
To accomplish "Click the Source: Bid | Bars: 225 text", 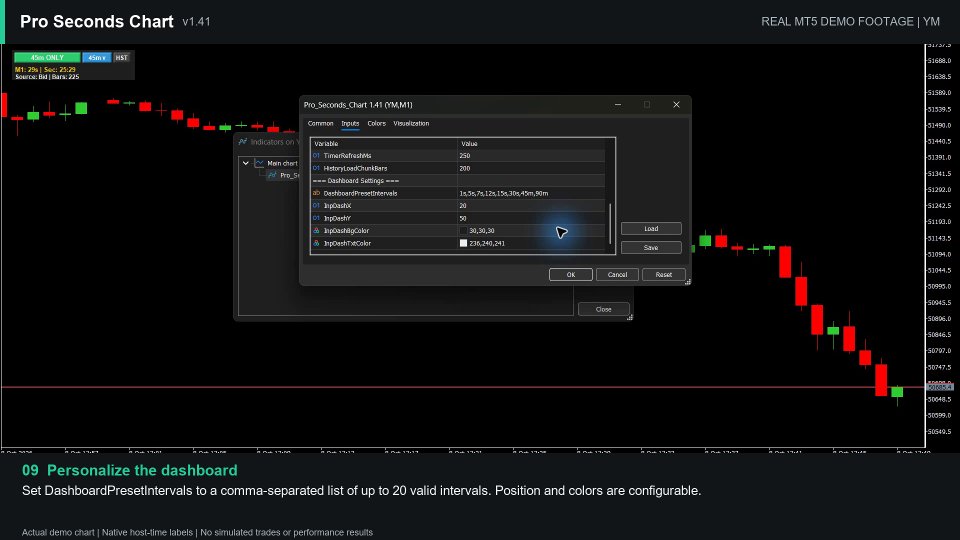I will tap(47, 77).
